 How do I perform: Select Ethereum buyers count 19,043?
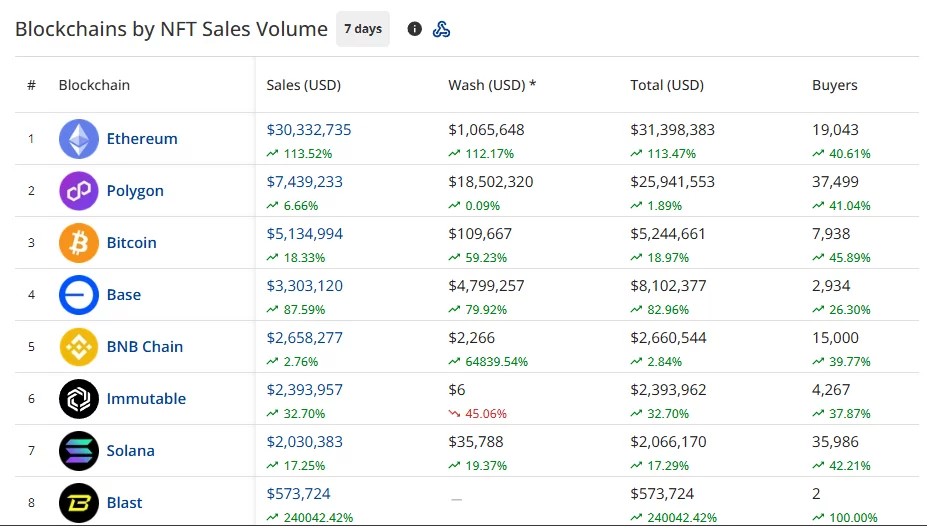pos(835,130)
